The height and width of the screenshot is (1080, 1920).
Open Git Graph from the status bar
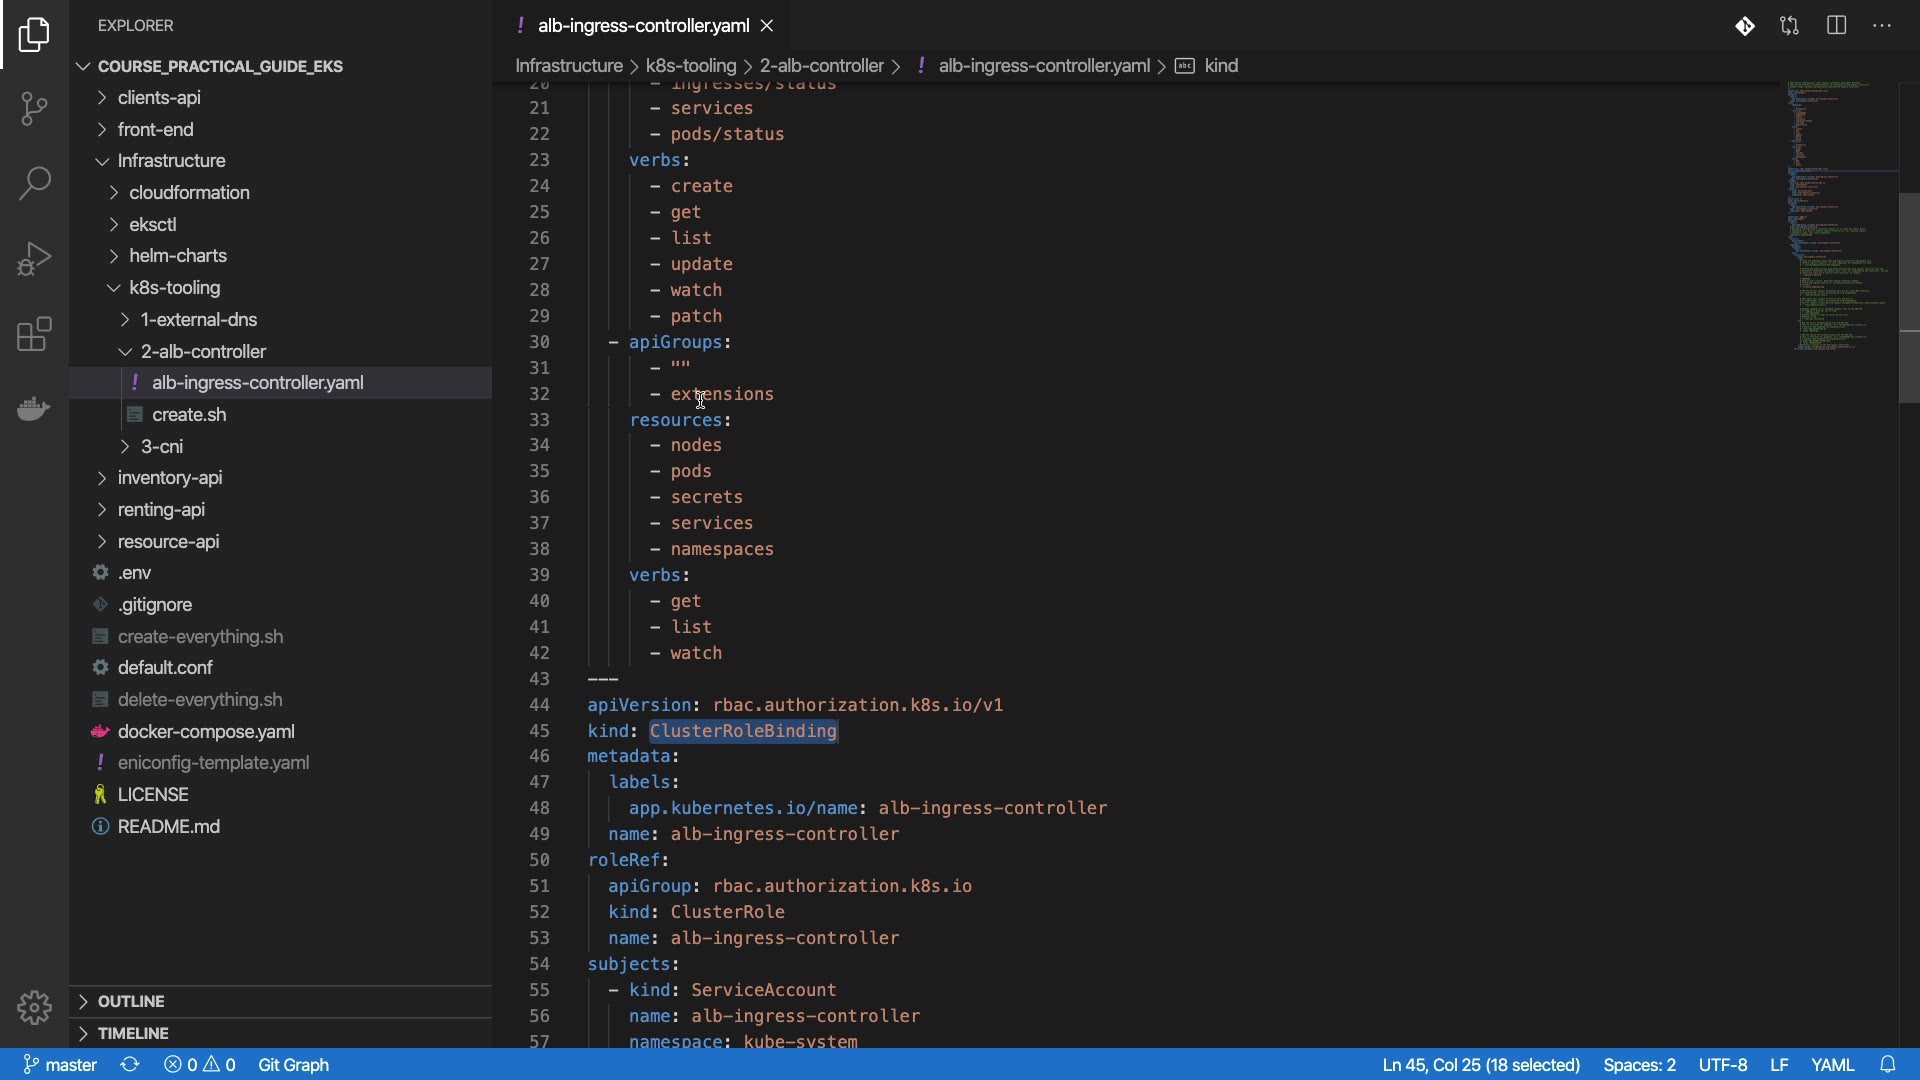(x=293, y=1064)
